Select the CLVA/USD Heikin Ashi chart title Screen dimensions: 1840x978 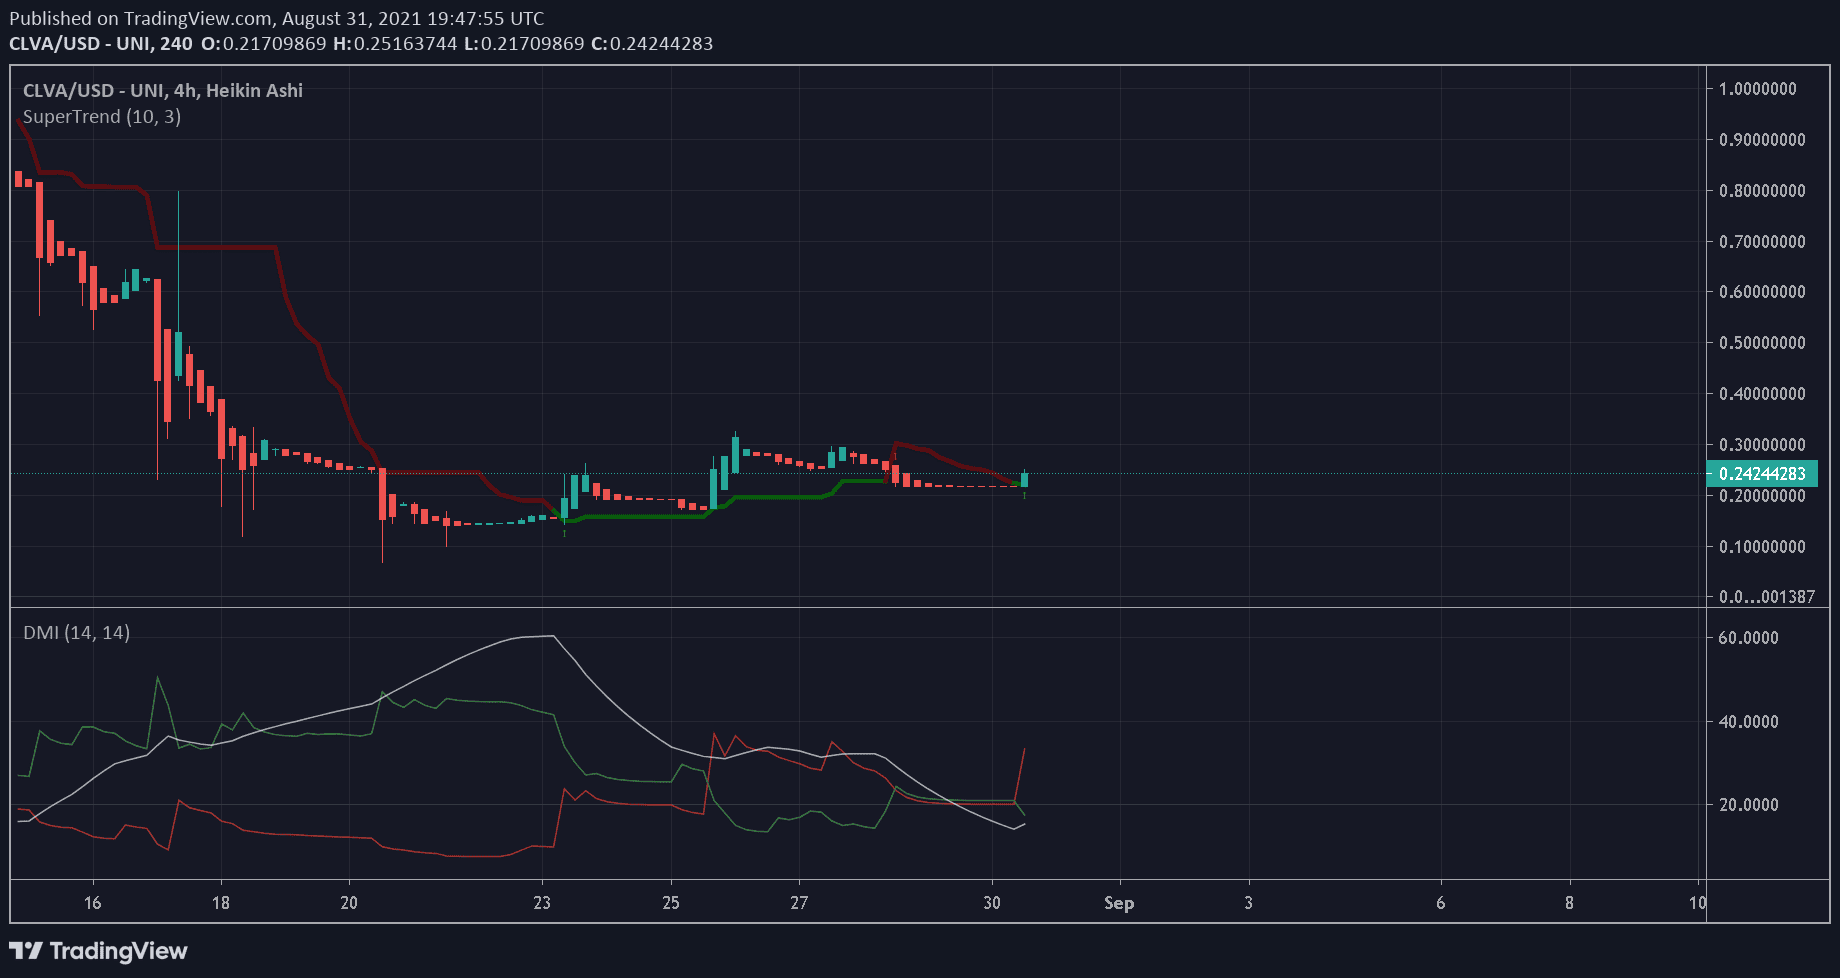(x=162, y=90)
